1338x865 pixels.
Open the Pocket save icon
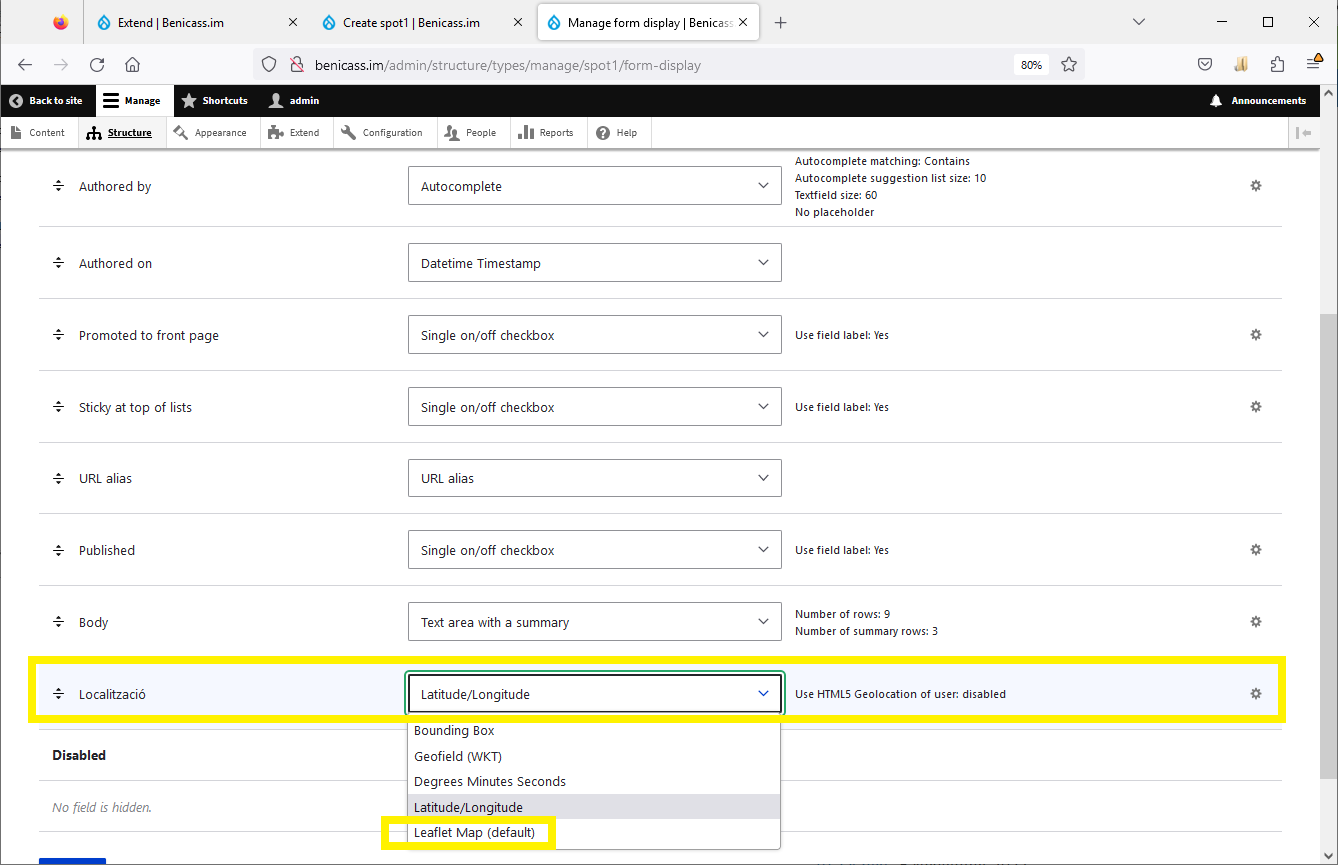tap(1205, 64)
